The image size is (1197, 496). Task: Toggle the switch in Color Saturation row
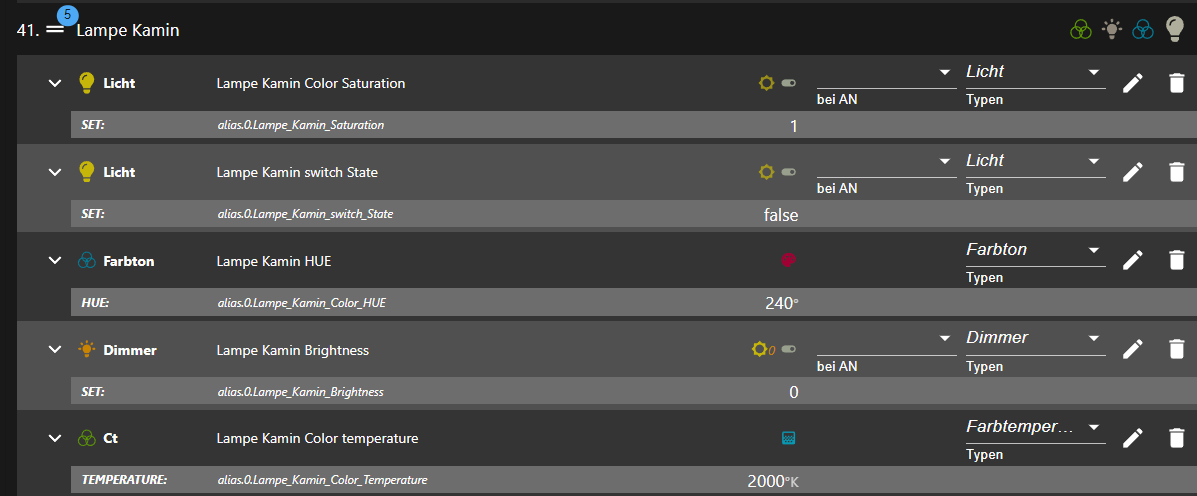[789, 84]
